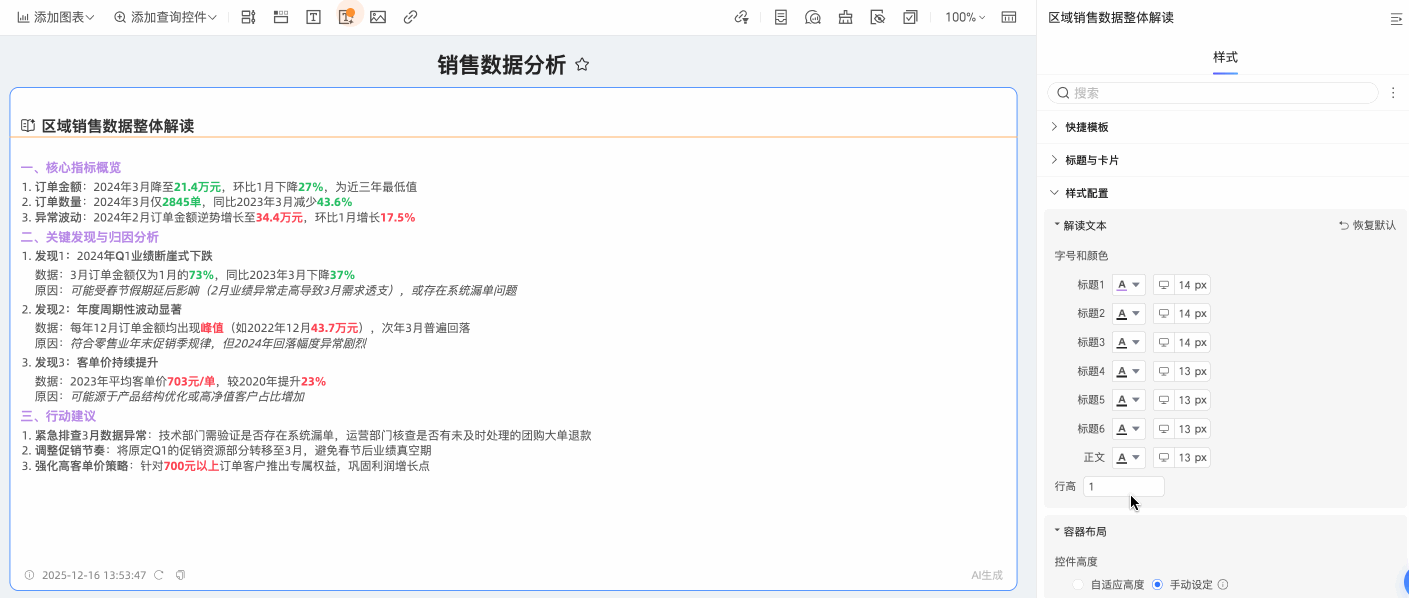
Task: Open the 100% zoom dropdown
Action: pyautogui.click(x=965, y=17)
